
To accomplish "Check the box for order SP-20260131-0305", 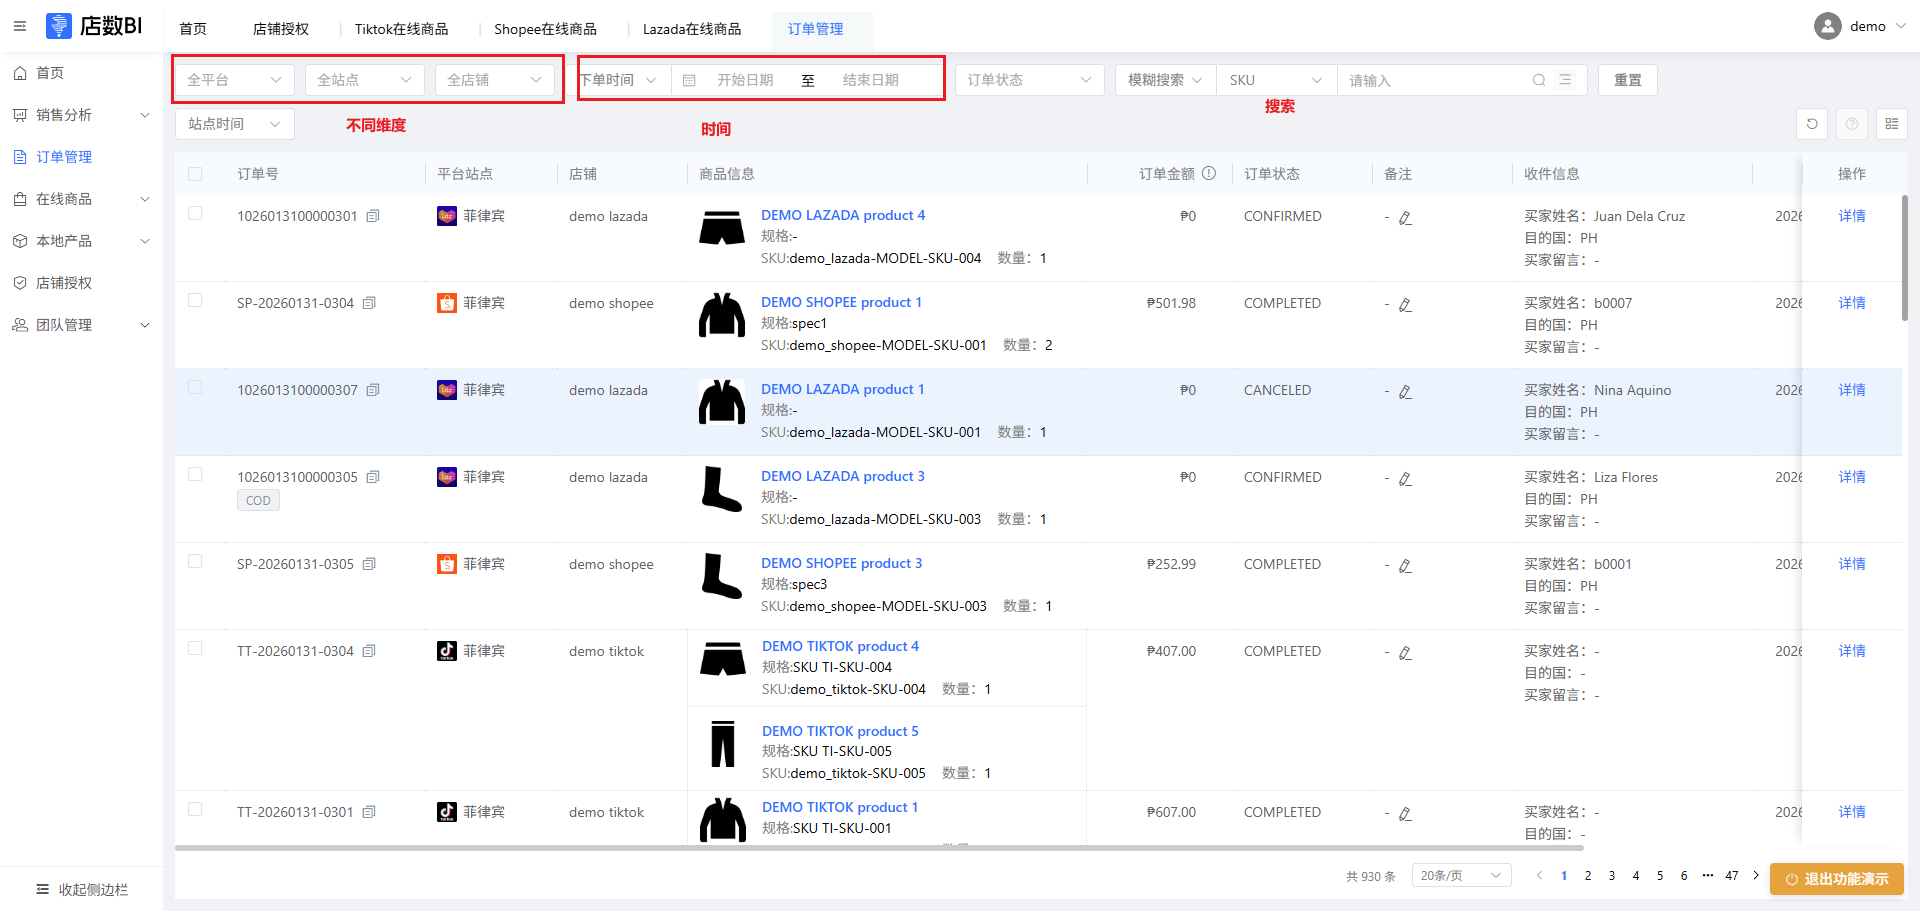I will (x=195, y=562).
